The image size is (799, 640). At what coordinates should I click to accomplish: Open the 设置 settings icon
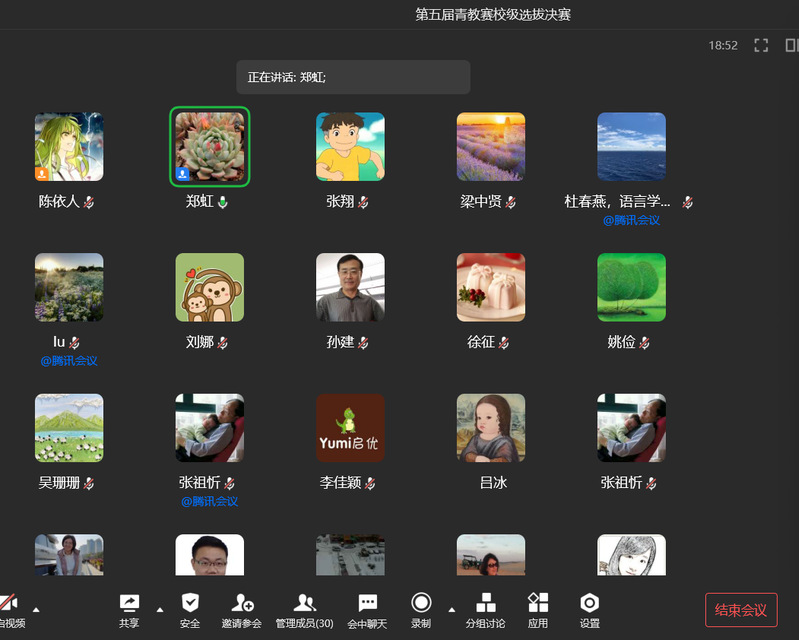(x=590, y=610)
